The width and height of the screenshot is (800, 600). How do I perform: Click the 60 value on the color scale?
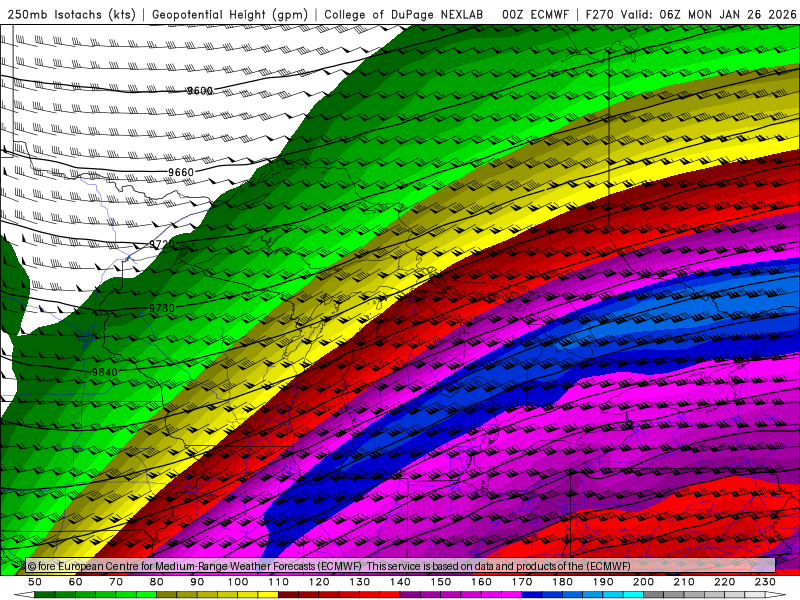[x=76, y=582]
